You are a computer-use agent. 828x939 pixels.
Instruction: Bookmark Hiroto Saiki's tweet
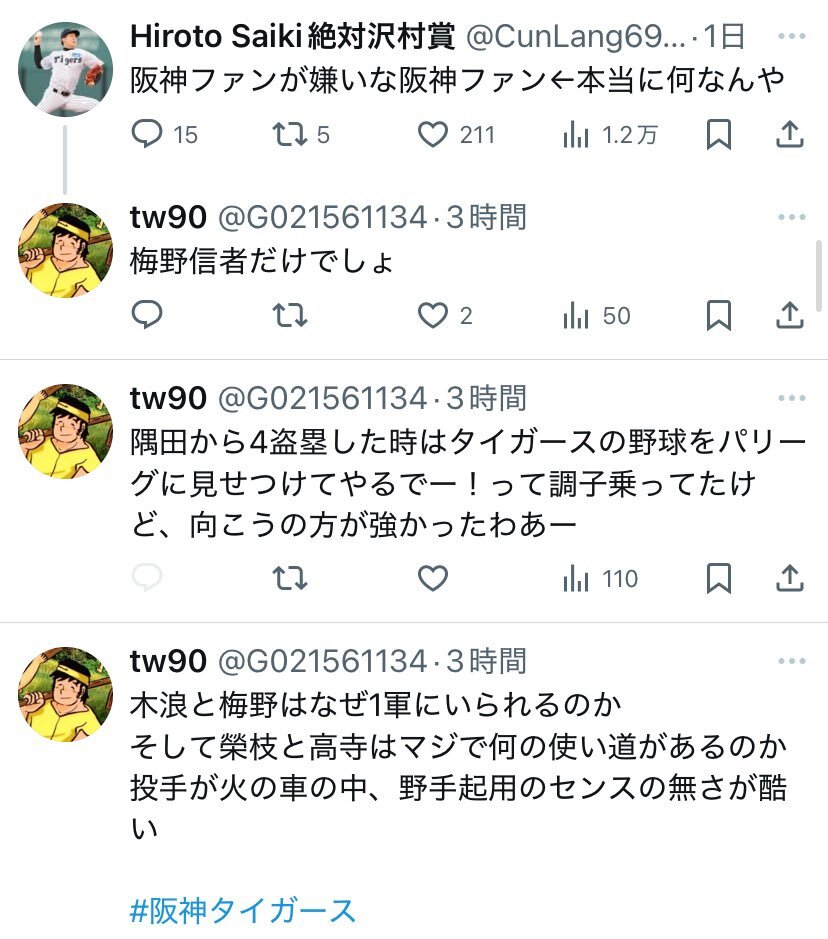[718, 134]
